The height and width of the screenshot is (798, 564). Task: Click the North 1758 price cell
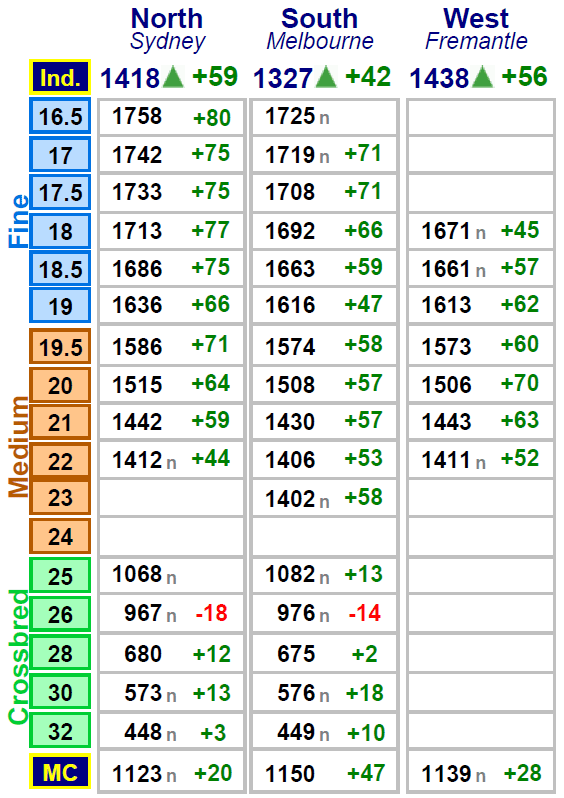pyautogui.click(x=171, y=117)
